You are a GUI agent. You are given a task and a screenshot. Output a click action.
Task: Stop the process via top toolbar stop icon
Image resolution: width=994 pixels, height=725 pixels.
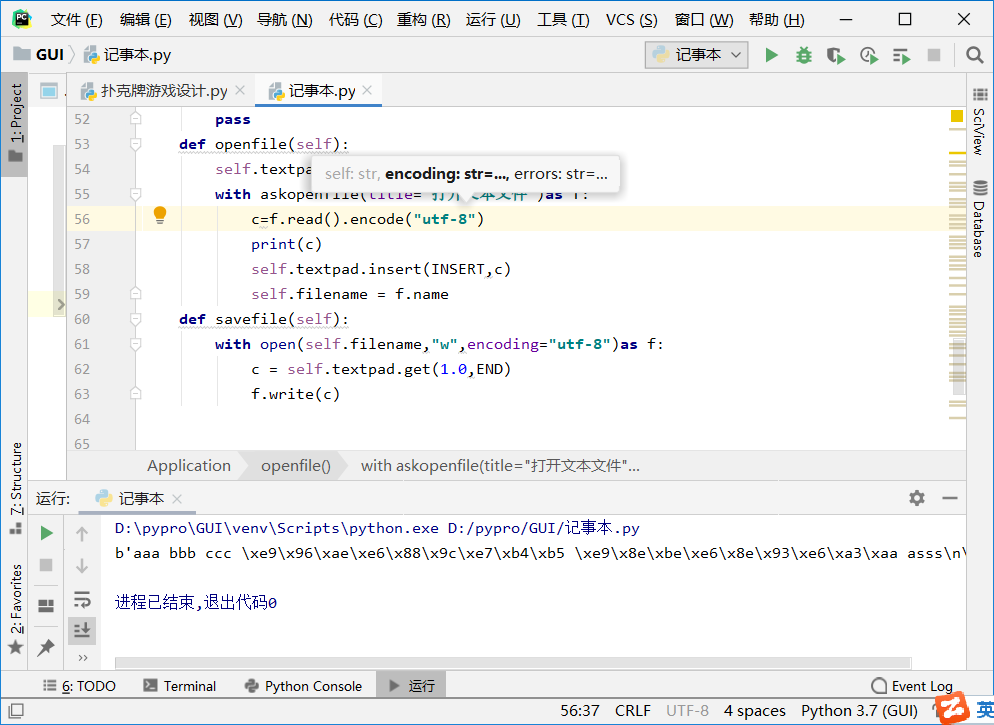(x=933, y=55)
